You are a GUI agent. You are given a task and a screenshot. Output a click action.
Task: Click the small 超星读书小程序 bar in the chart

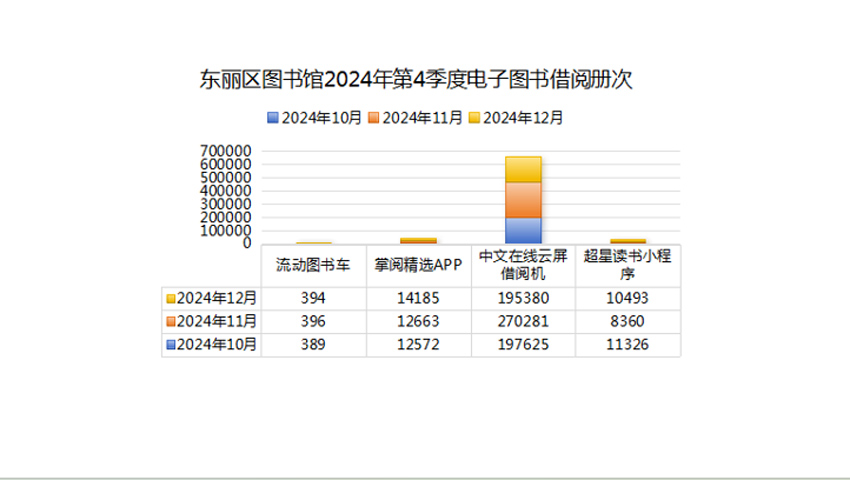(628, 240)
